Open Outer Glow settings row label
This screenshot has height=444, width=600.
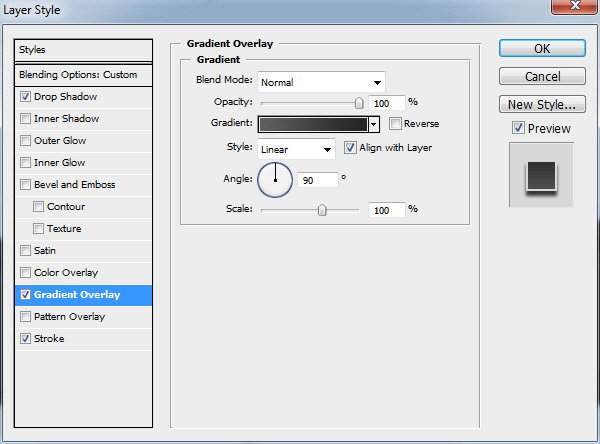60,140
